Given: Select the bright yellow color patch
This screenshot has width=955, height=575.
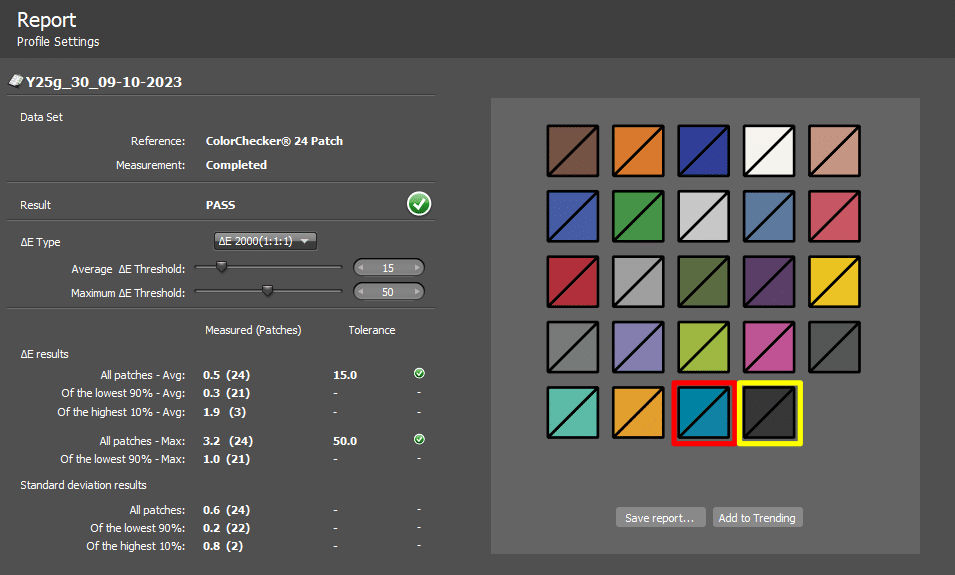Looking at the screenshot, I should click(x=834, y=281).
